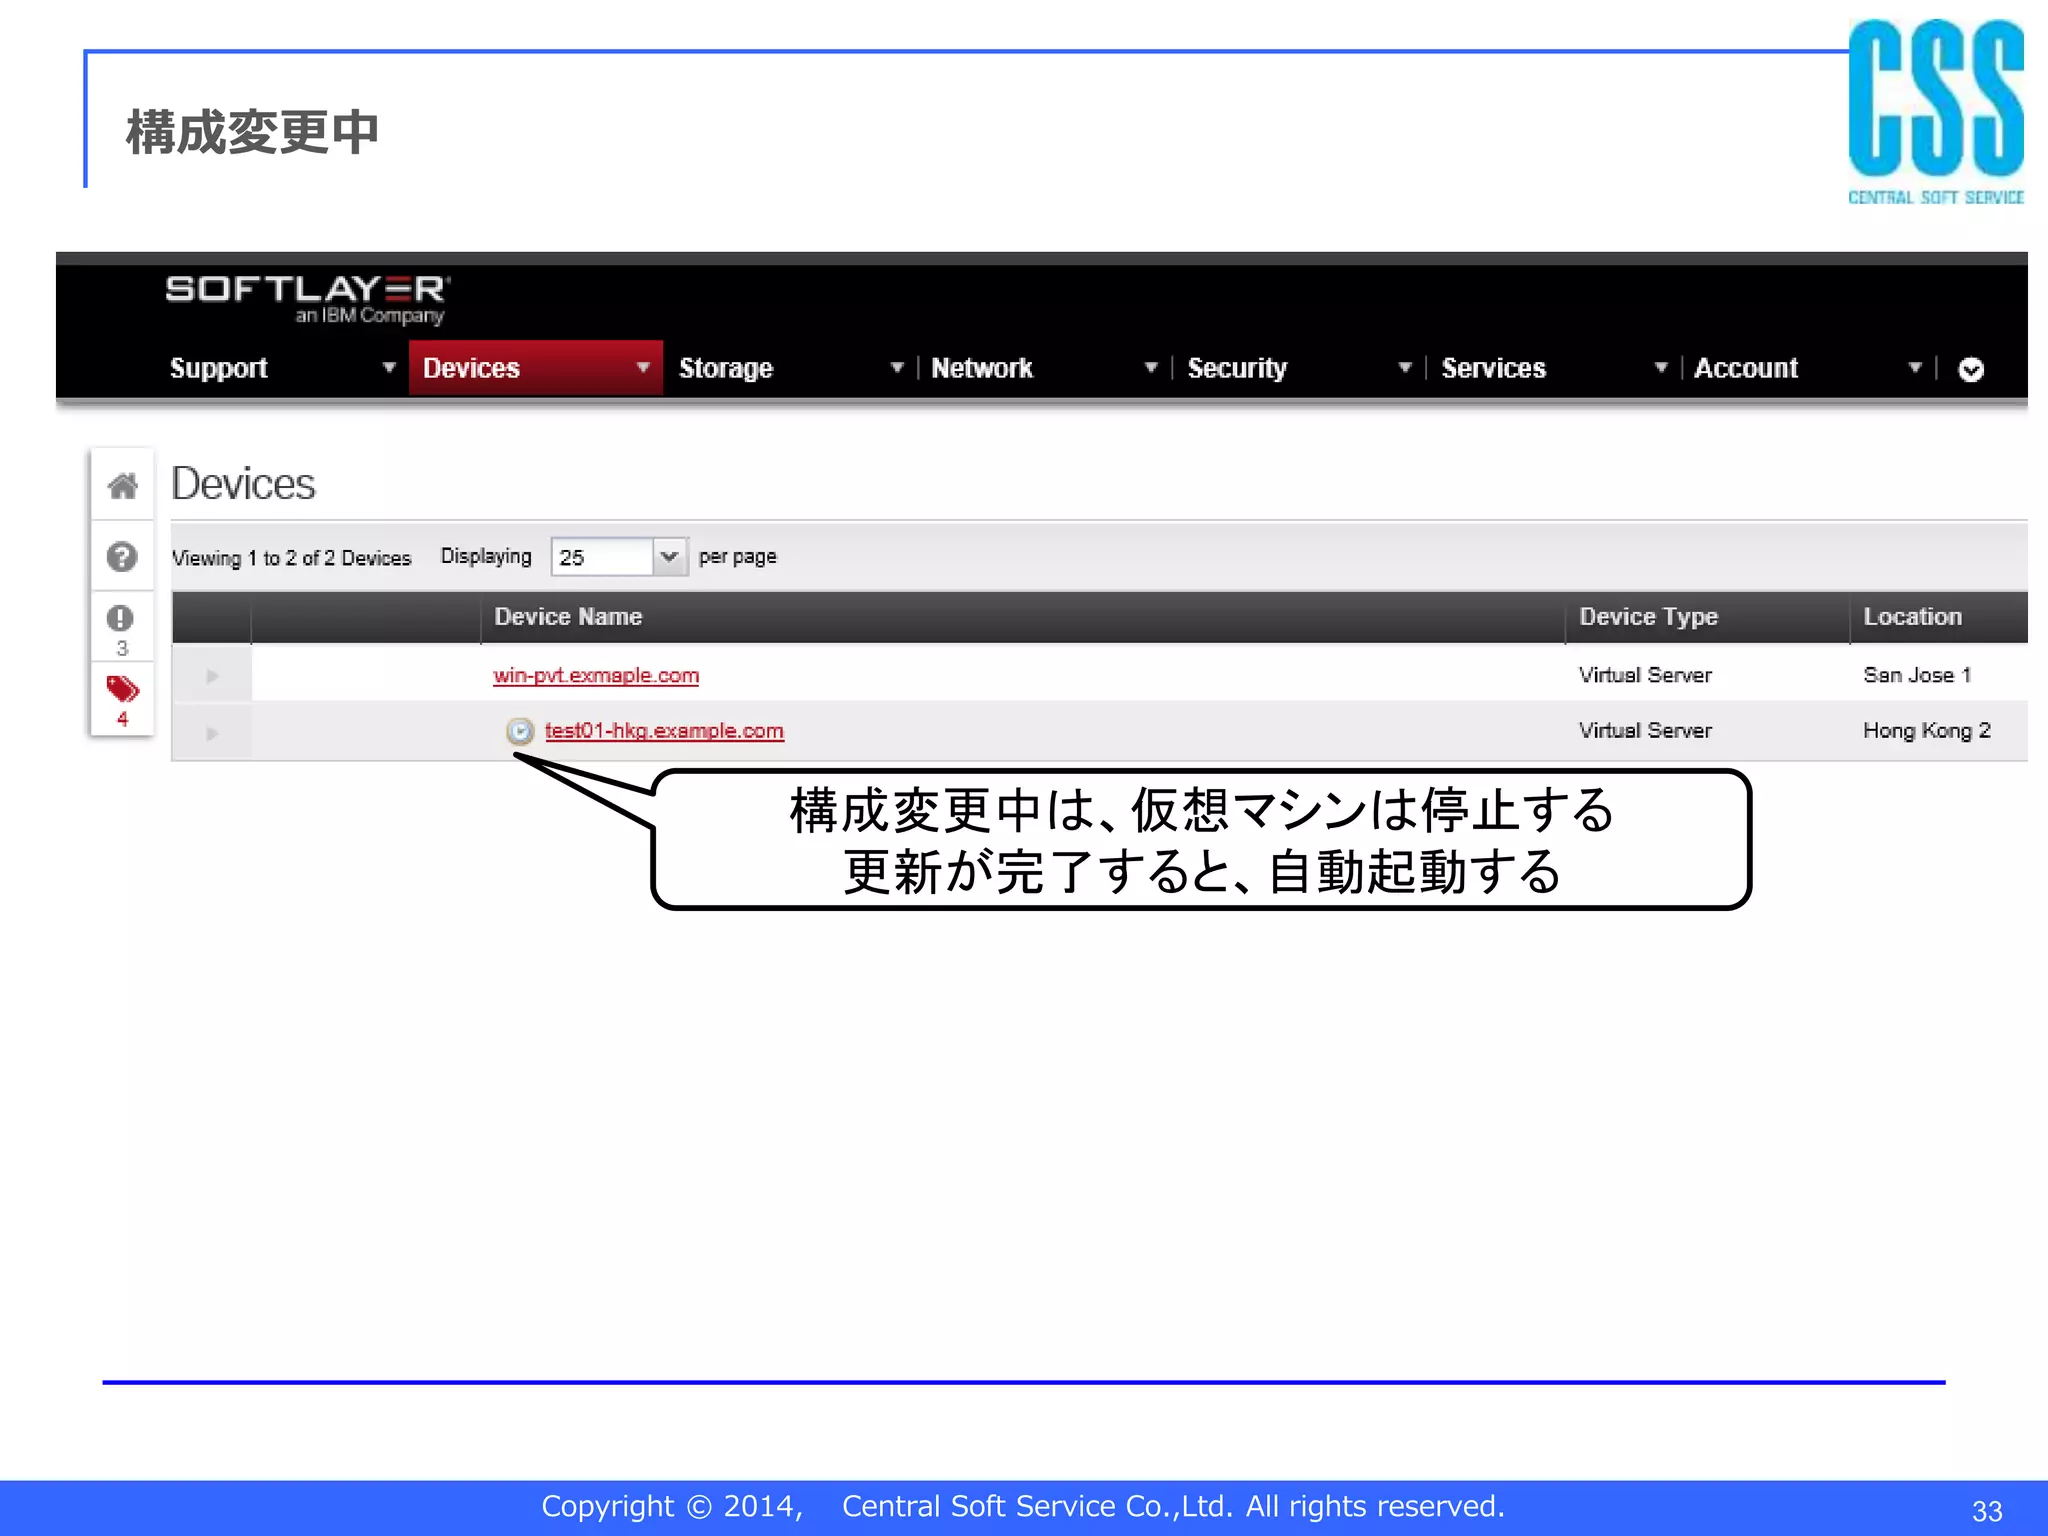2048x1536 pixels.
Task: Click the CSS Central Soft Service logo
Action: coord(1935,112)
